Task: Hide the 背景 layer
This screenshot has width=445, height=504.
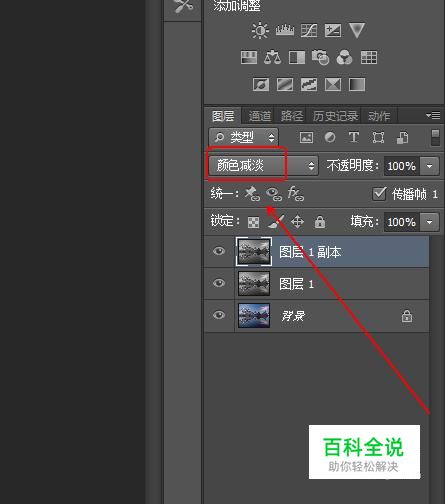Action: click(x=219, y=315)
